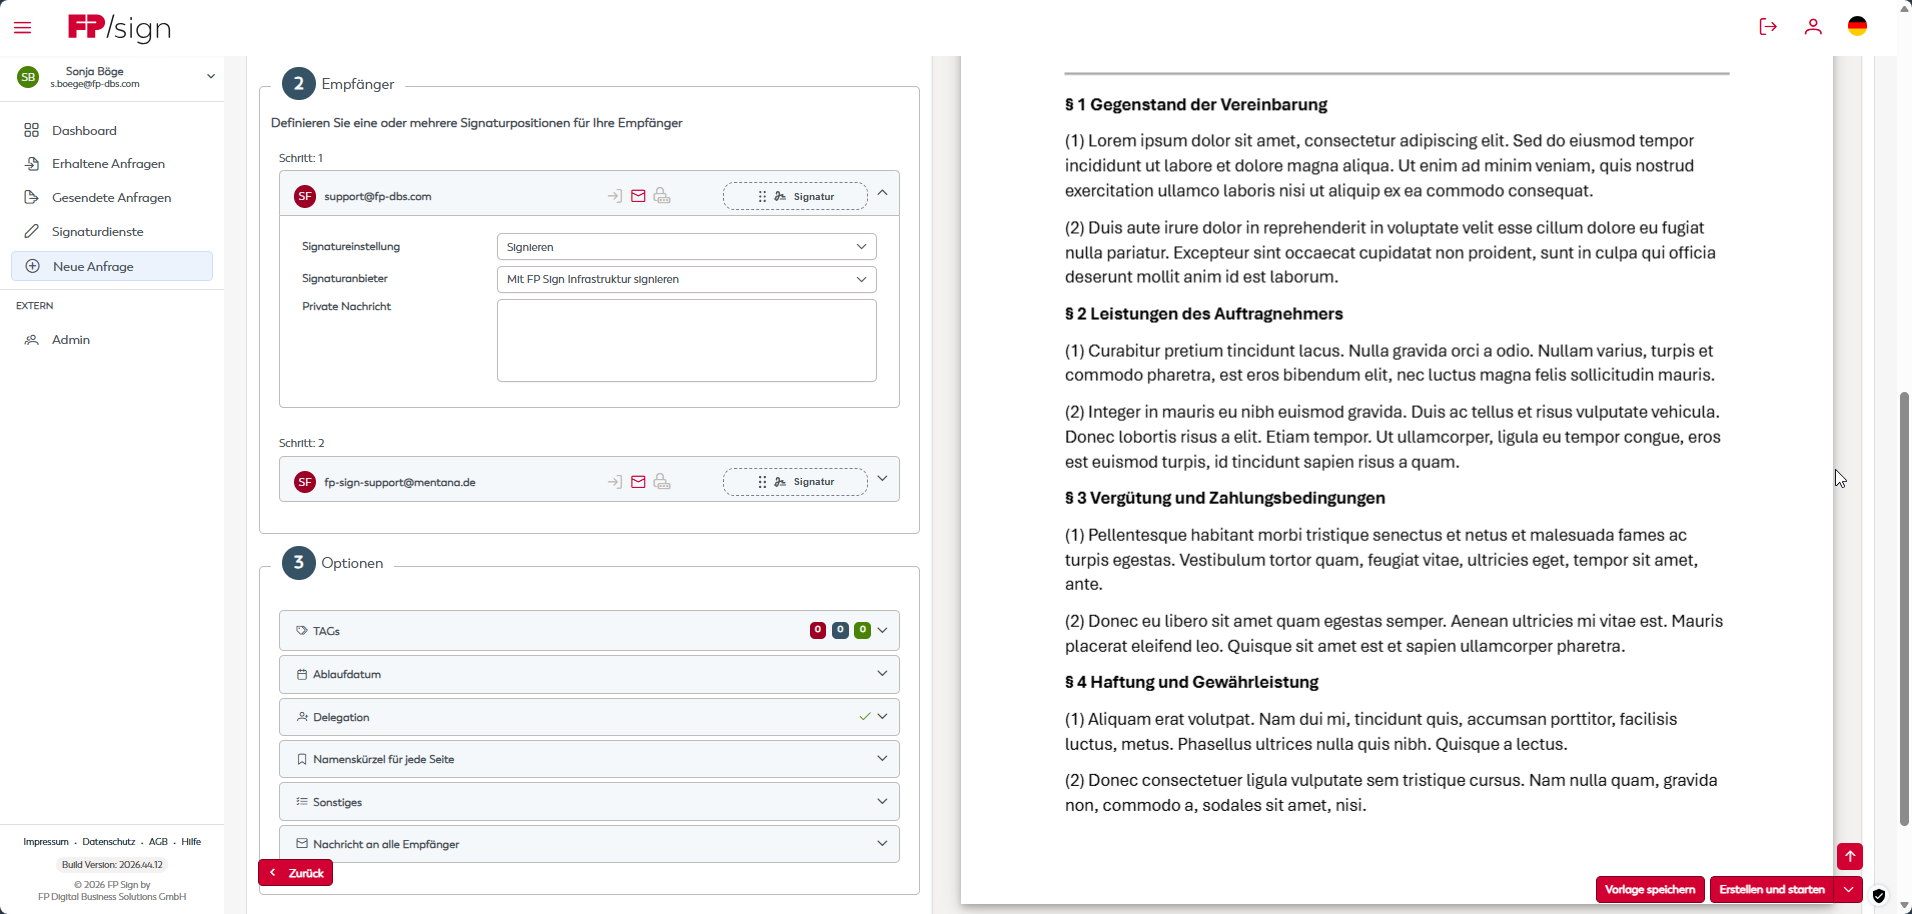Click the stamp/lock icon for support@fp-dbs.com

click(x=662, y=196)
